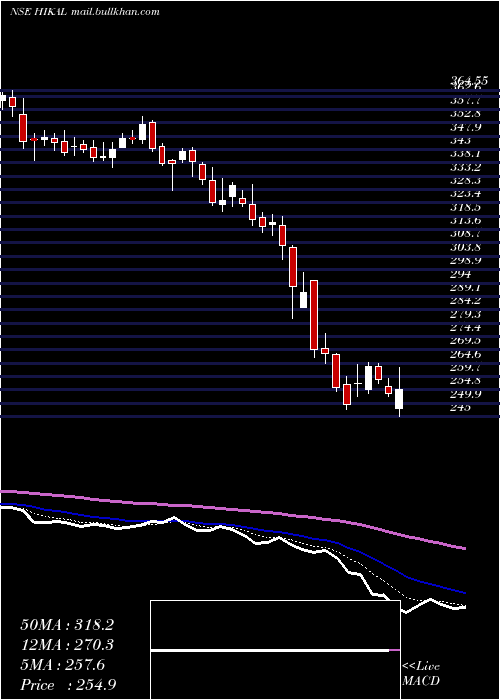Click the 347.9 price axis label
The image size is (500, 700).
[x=465, y=127]
